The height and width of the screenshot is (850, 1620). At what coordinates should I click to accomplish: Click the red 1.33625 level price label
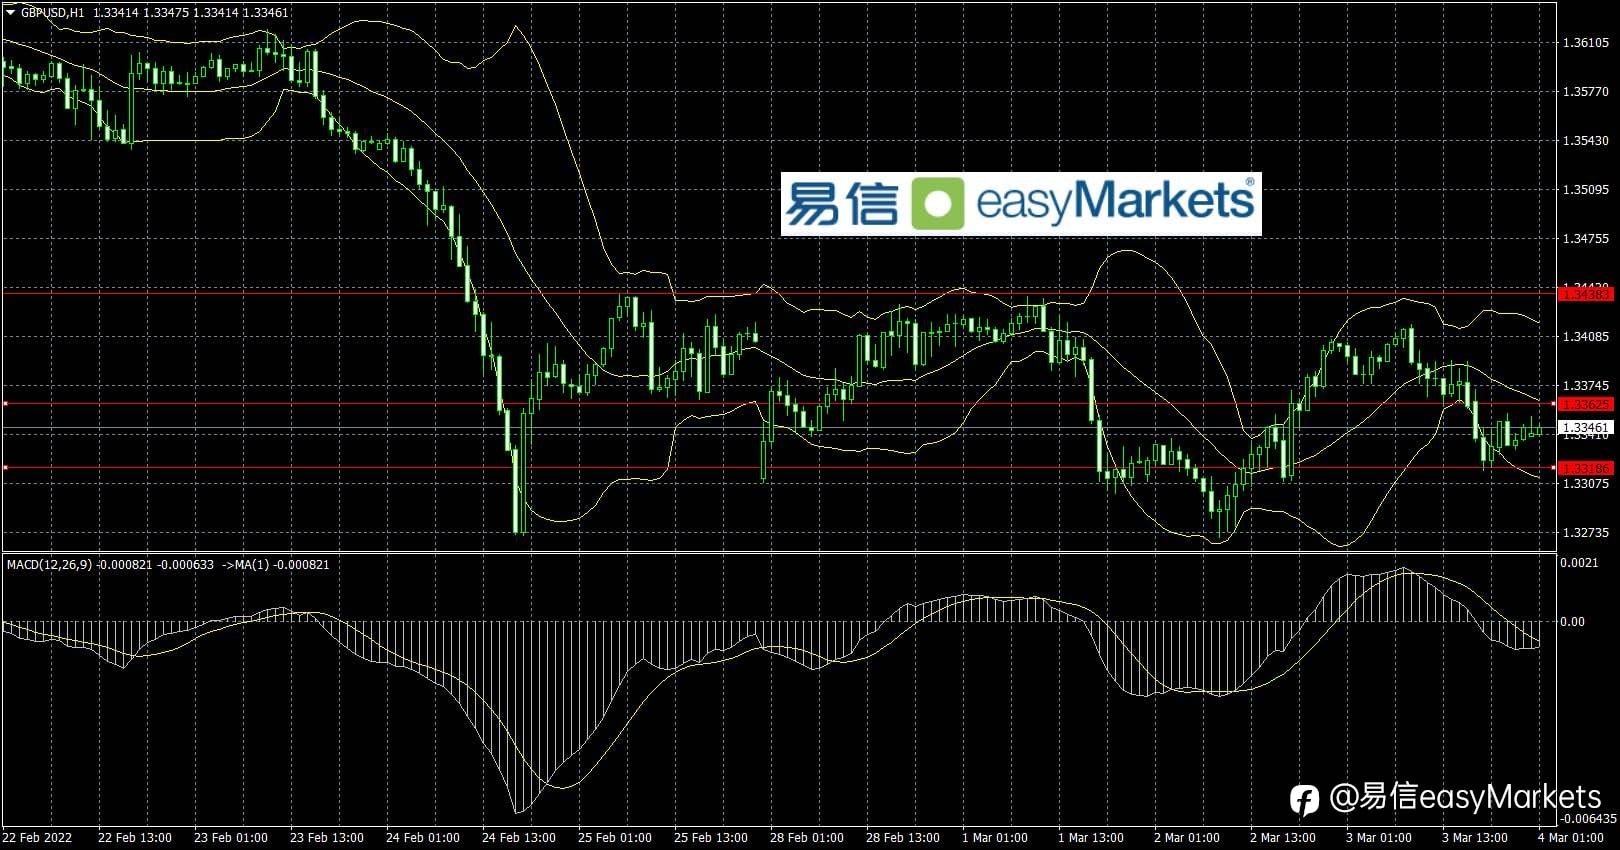point(1586,404)
